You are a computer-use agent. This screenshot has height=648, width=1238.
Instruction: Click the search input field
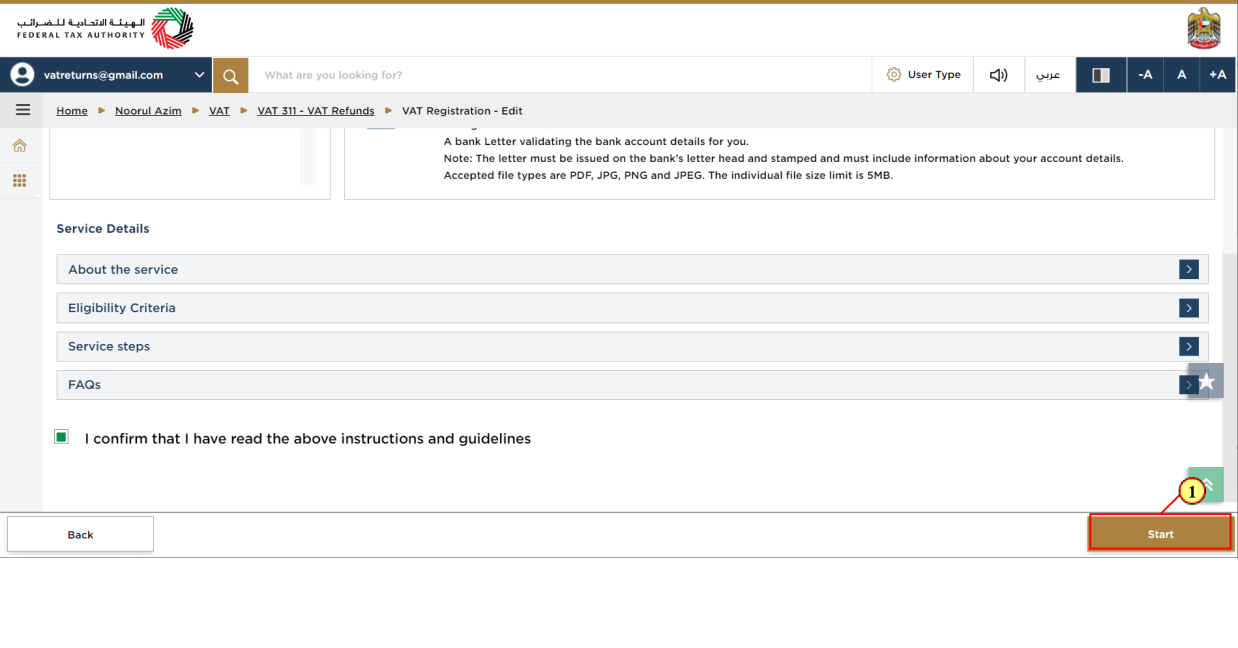[x=560, y=75]
